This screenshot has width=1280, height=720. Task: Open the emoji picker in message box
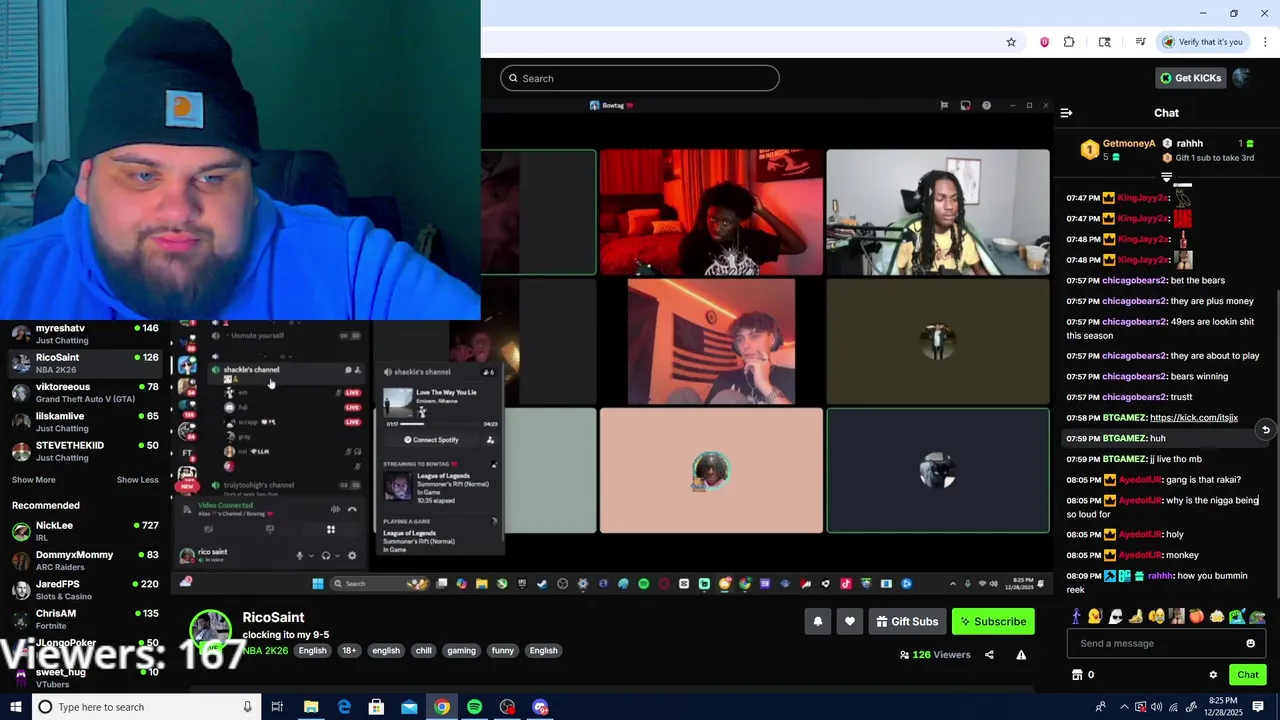point(1250,644)
